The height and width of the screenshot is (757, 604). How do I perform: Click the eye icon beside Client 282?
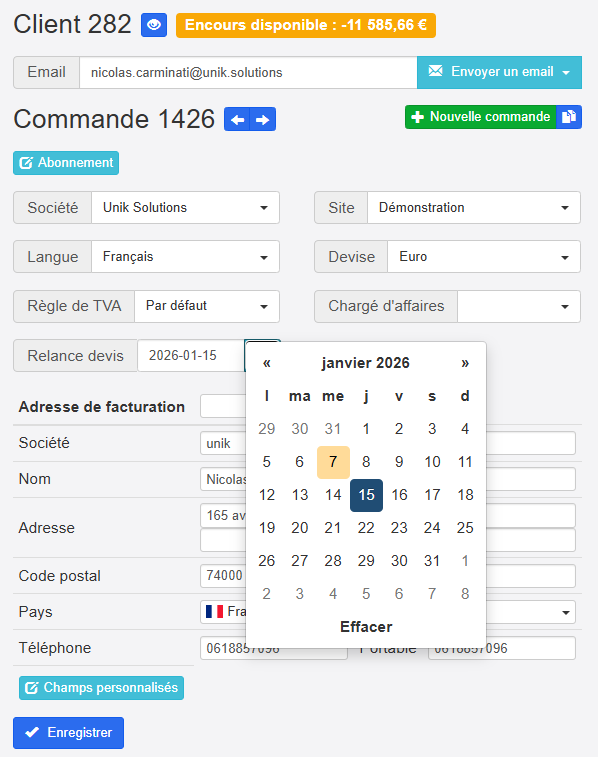coord(154,25)
